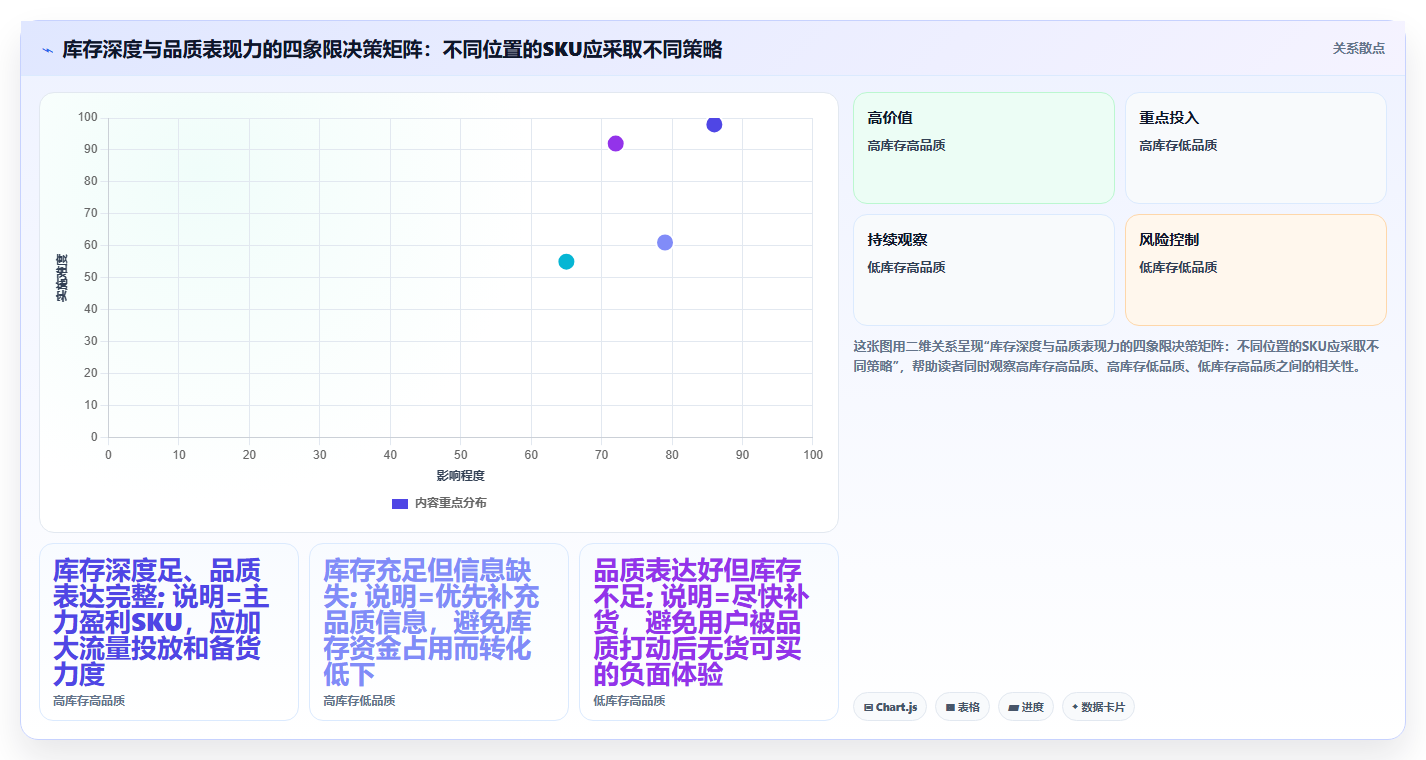
Task: Open the 风险控制 quadrant card
Action: (x=1255, y=270)
